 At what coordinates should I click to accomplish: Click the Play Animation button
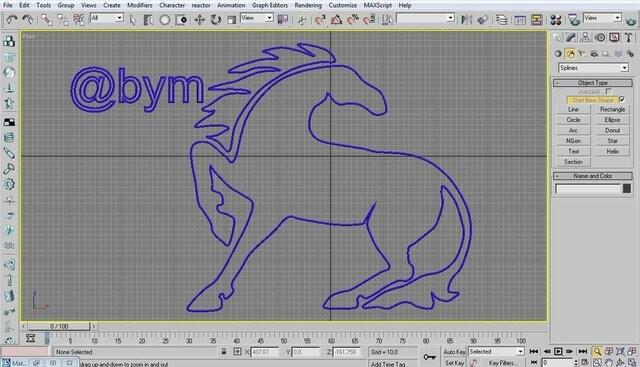tap(558, 351)
